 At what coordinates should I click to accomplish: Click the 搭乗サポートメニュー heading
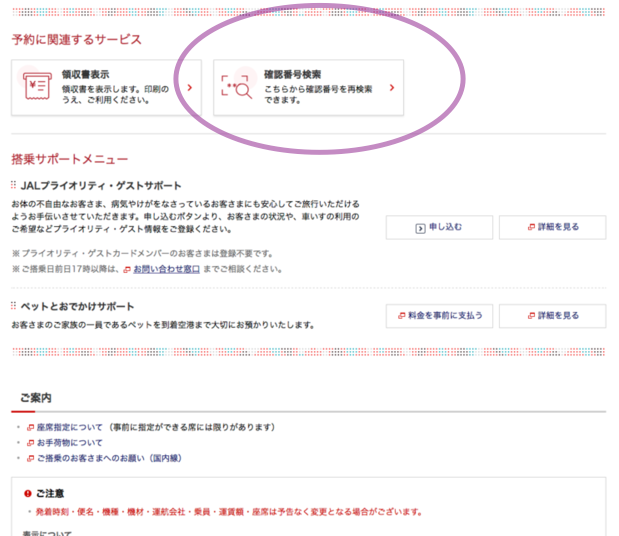(x=69, y=159)
